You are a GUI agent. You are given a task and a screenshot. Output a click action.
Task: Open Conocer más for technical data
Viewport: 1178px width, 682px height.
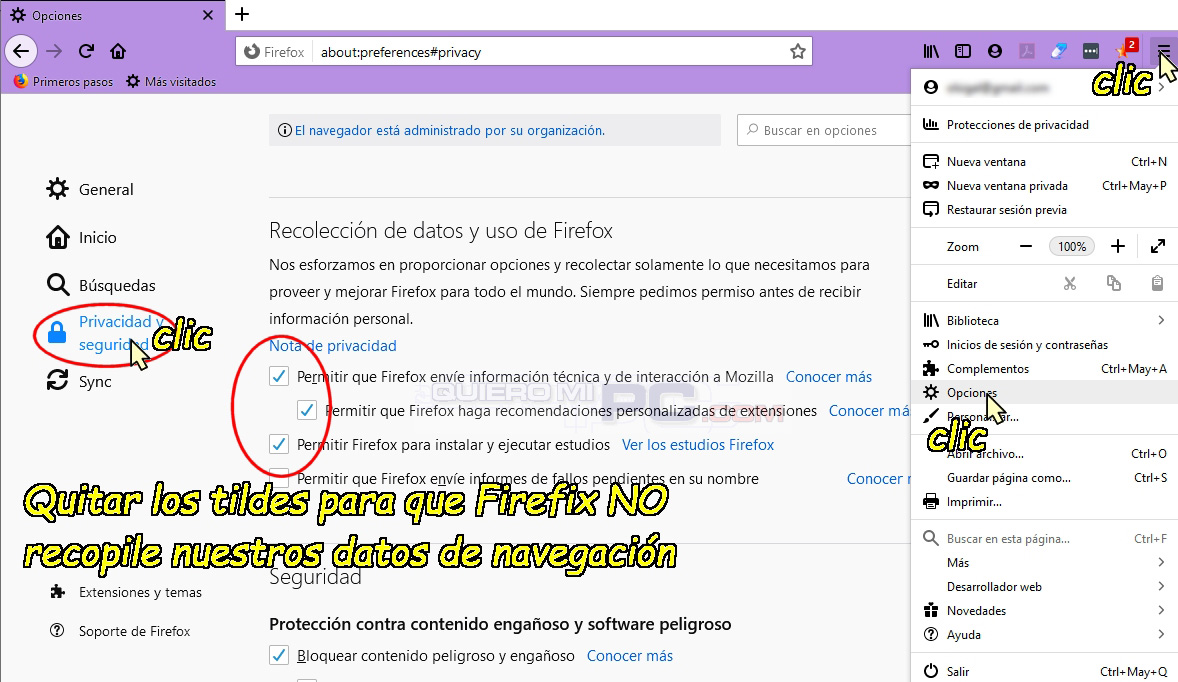[829, 376]
